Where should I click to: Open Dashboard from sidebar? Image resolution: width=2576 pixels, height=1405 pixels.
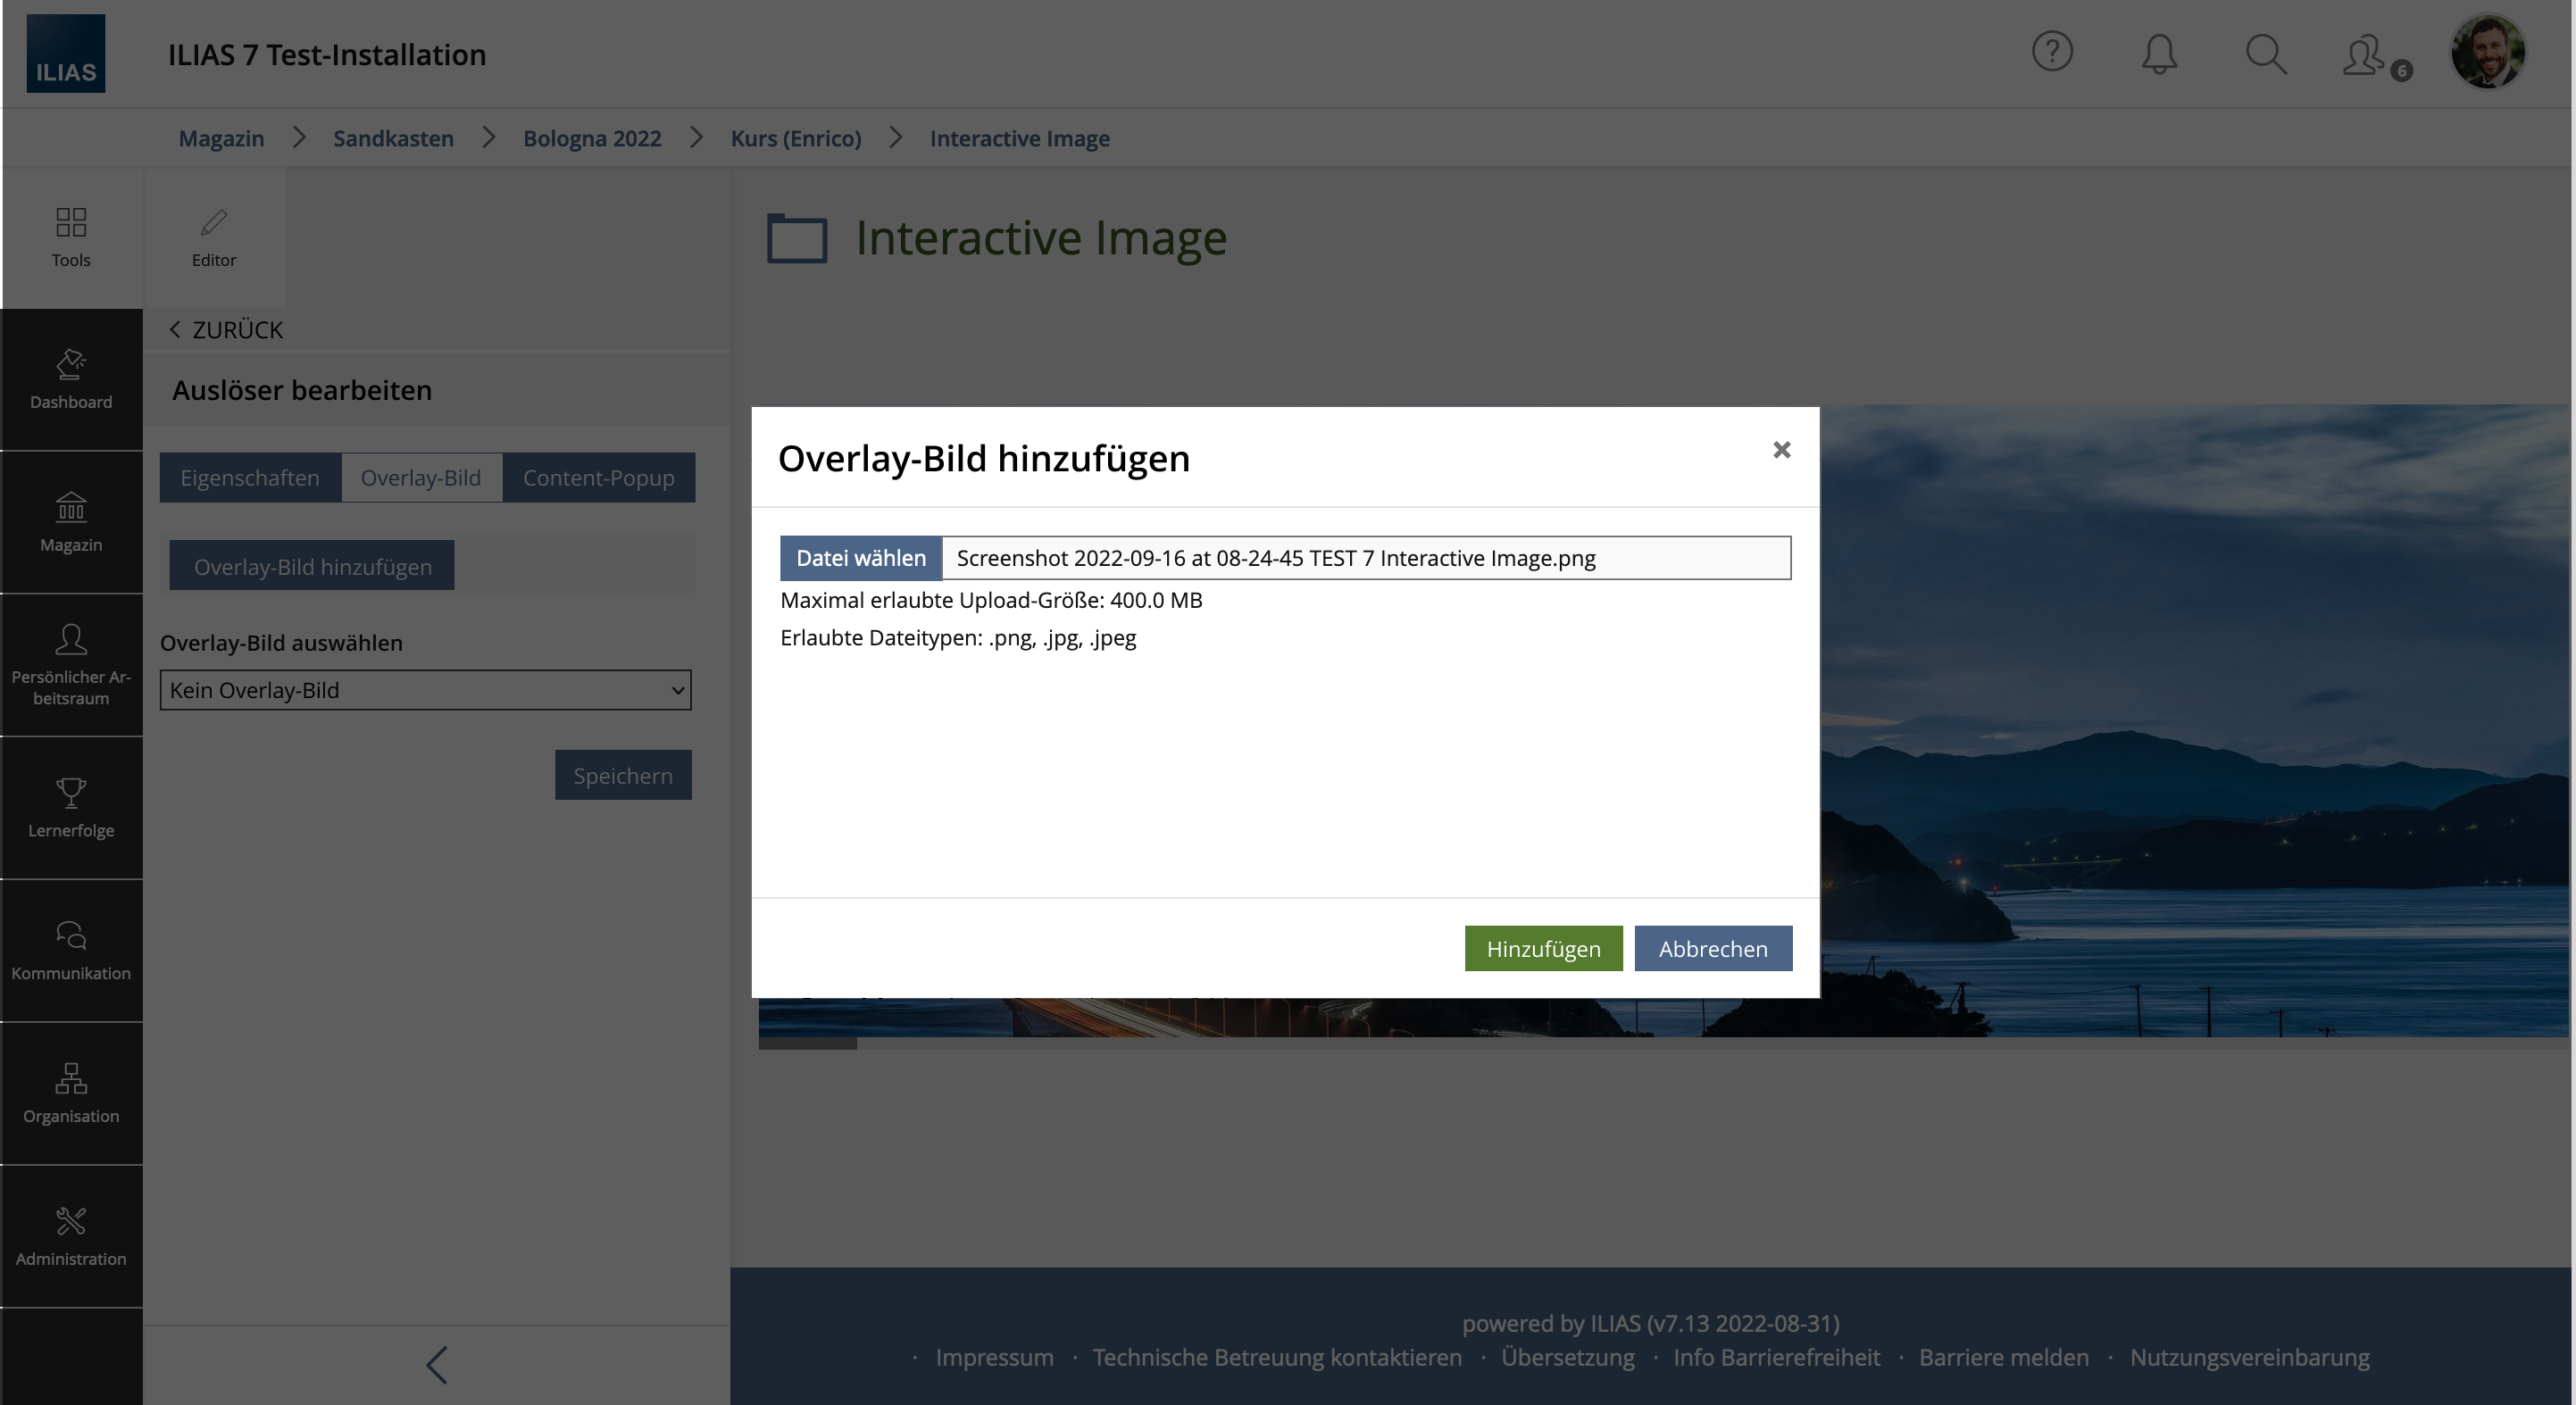point(71,379)
